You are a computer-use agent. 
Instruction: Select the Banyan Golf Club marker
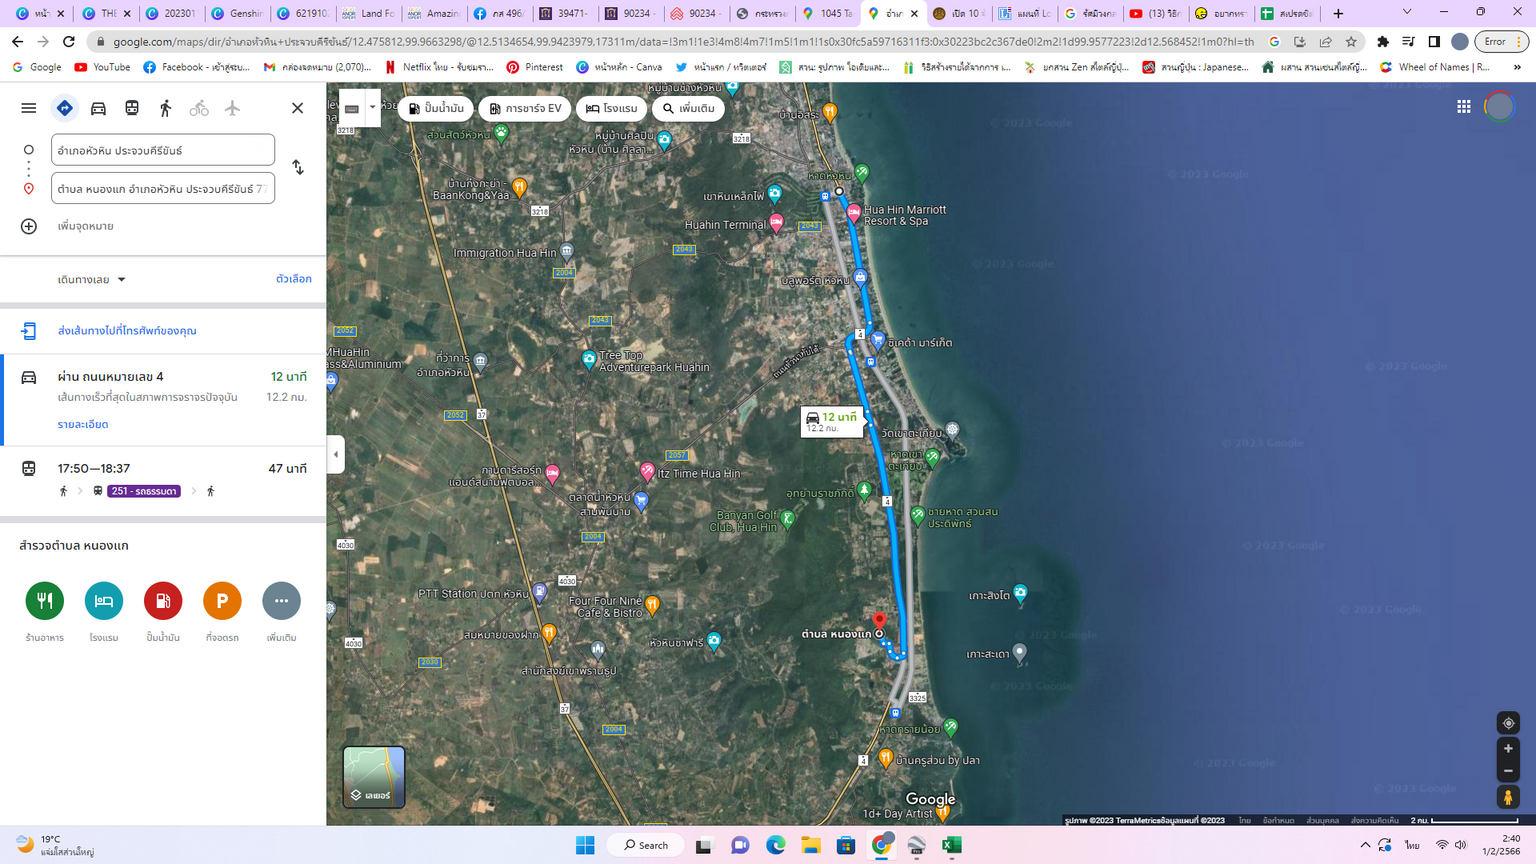[788, 518]
